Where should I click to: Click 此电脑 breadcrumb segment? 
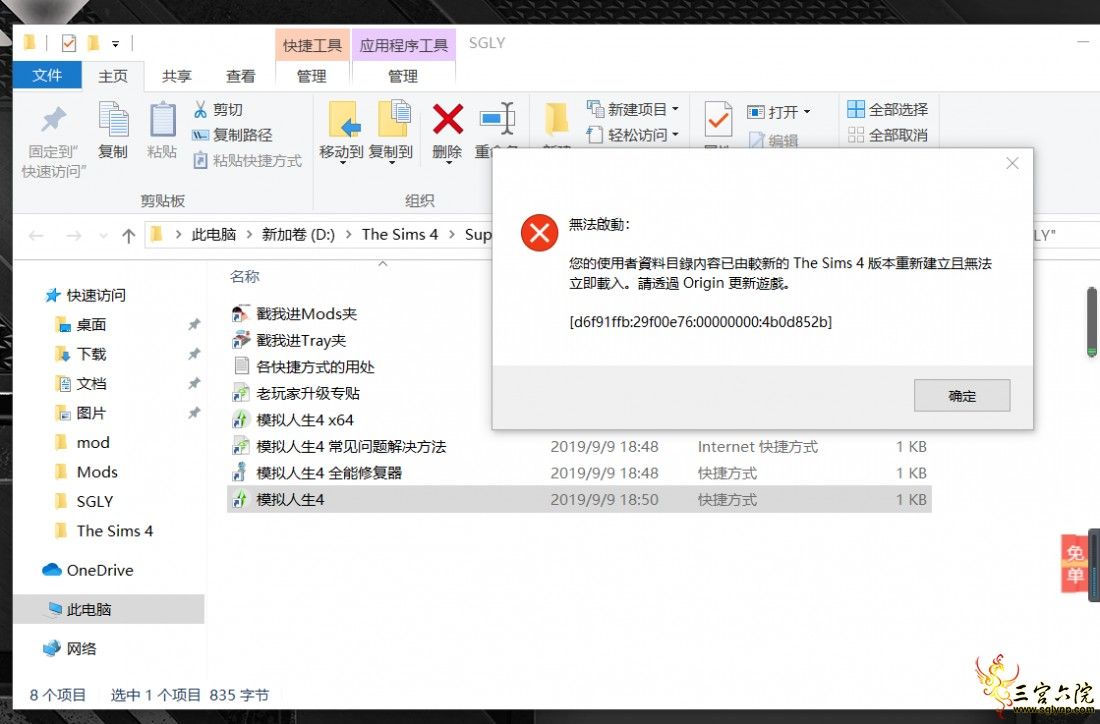tap(214, 235)
